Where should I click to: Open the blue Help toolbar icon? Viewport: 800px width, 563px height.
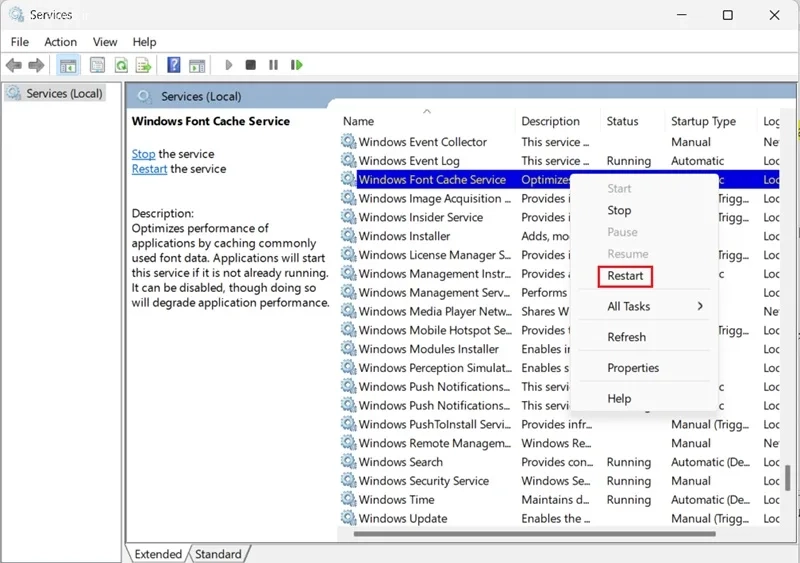pyautogui.click(x=173, y=65)
